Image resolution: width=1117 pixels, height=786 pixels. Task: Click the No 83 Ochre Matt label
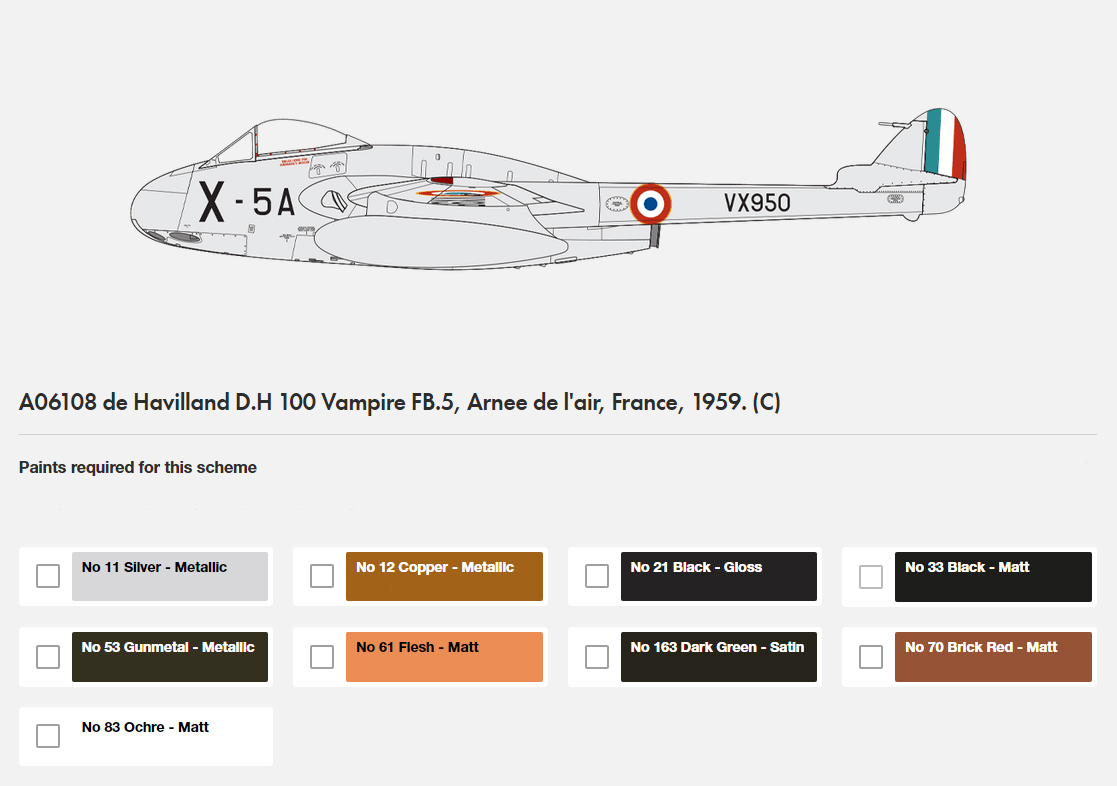click(x=145, y=727)
